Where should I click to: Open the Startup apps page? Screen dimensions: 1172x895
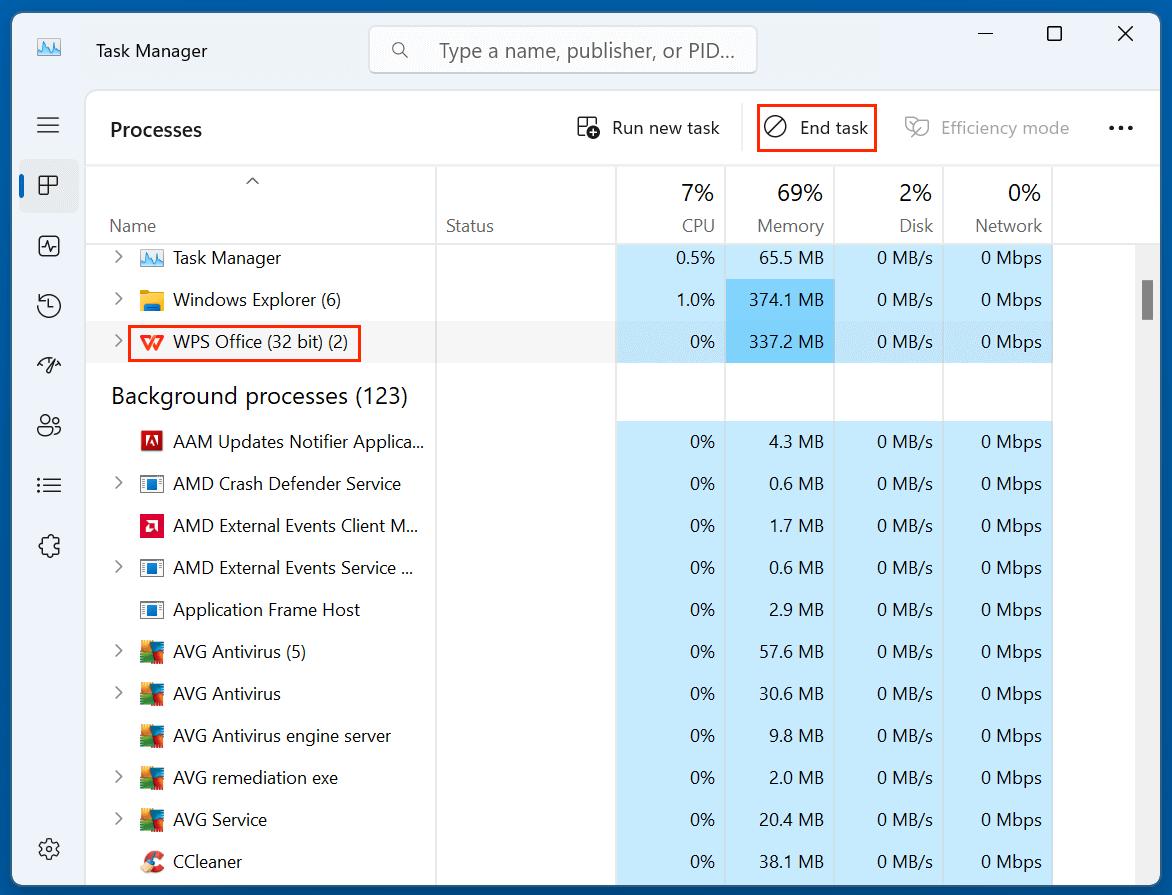(48, 365)
